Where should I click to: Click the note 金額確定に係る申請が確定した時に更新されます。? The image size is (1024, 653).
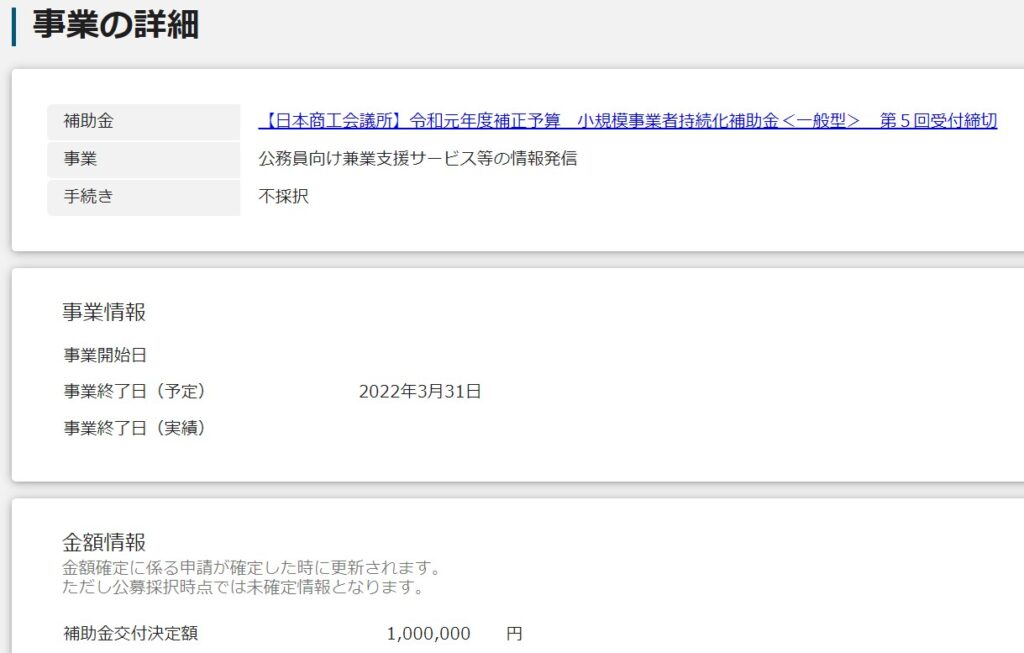pyautogui.click(x=251, y=567)
